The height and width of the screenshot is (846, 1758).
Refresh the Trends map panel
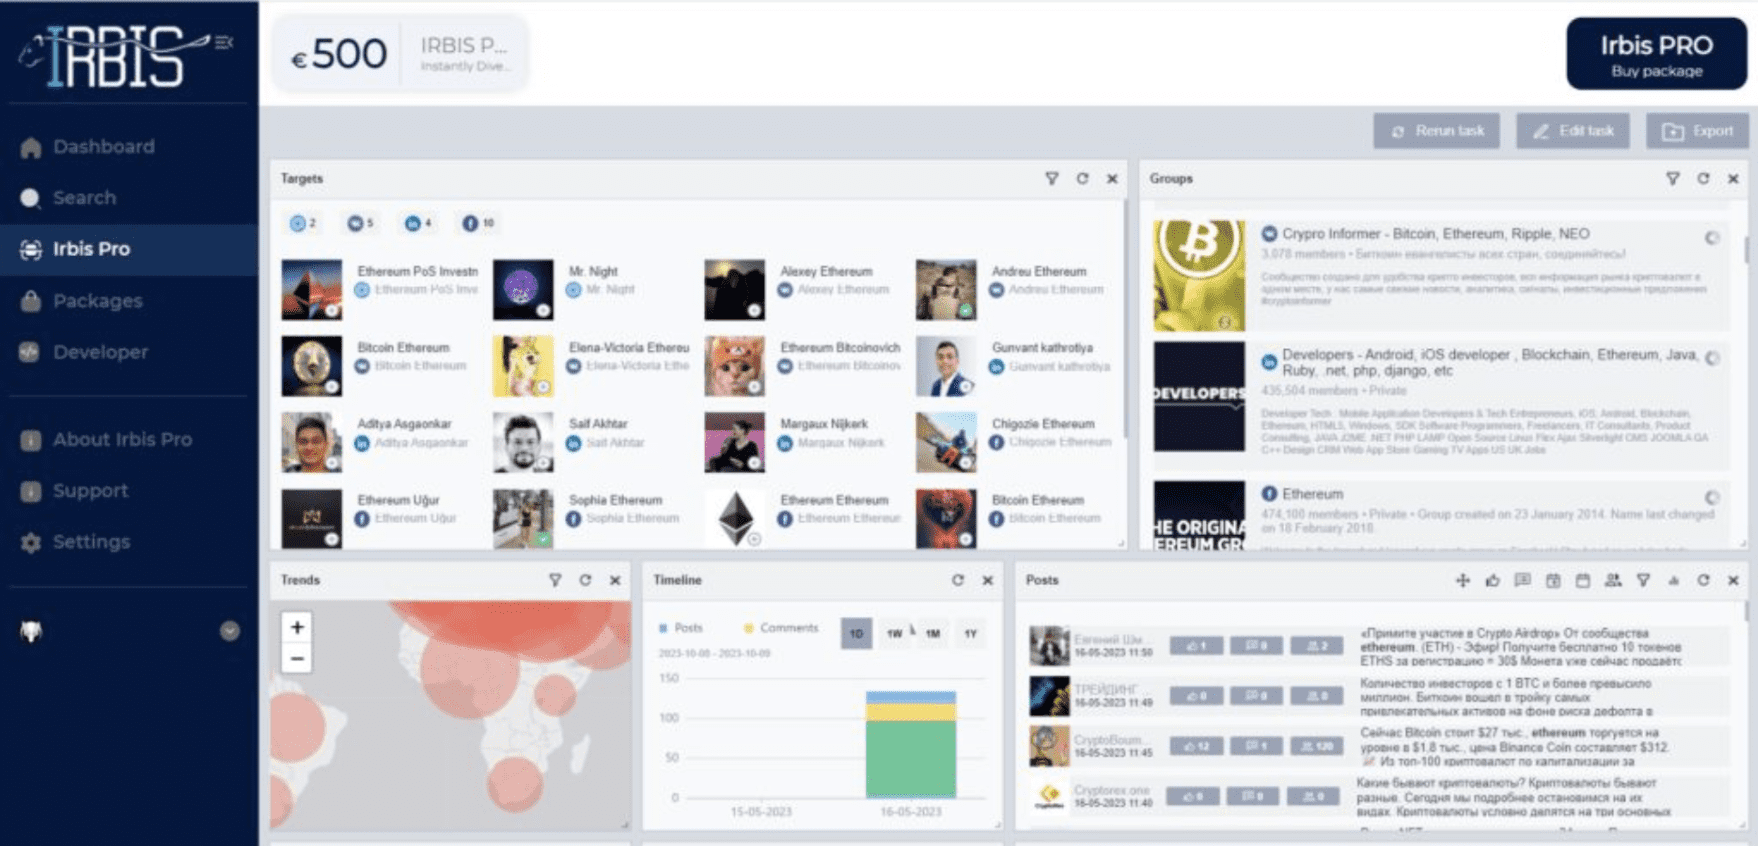tap(585, 580)
